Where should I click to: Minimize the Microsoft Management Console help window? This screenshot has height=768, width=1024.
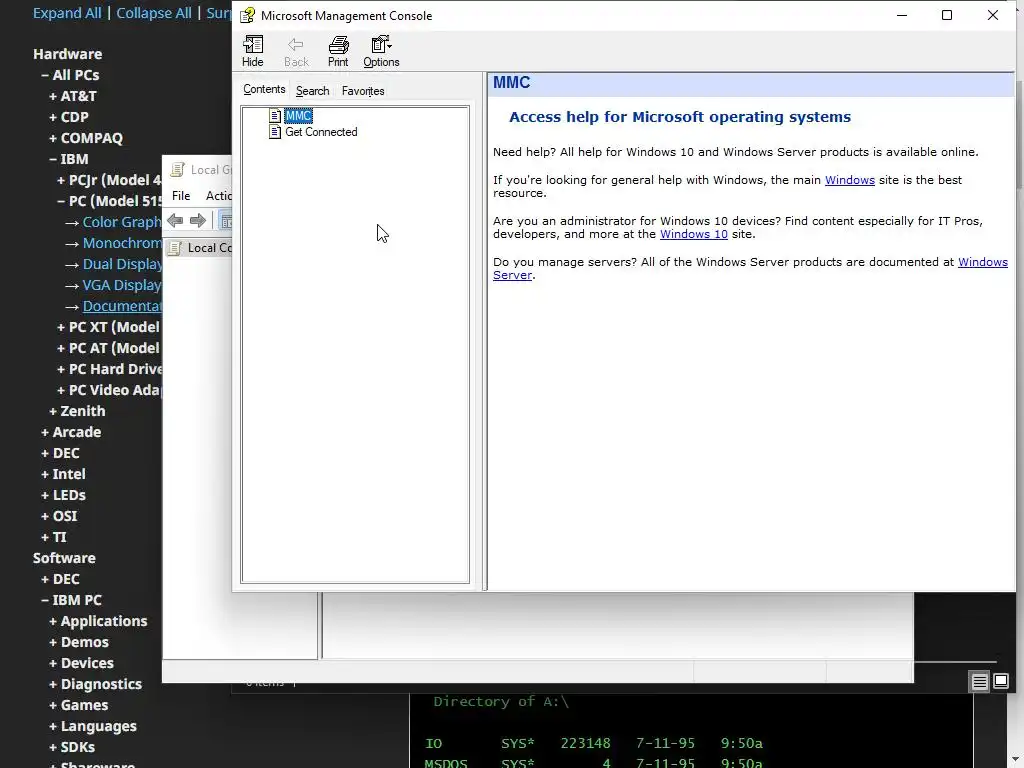(902, 15)
